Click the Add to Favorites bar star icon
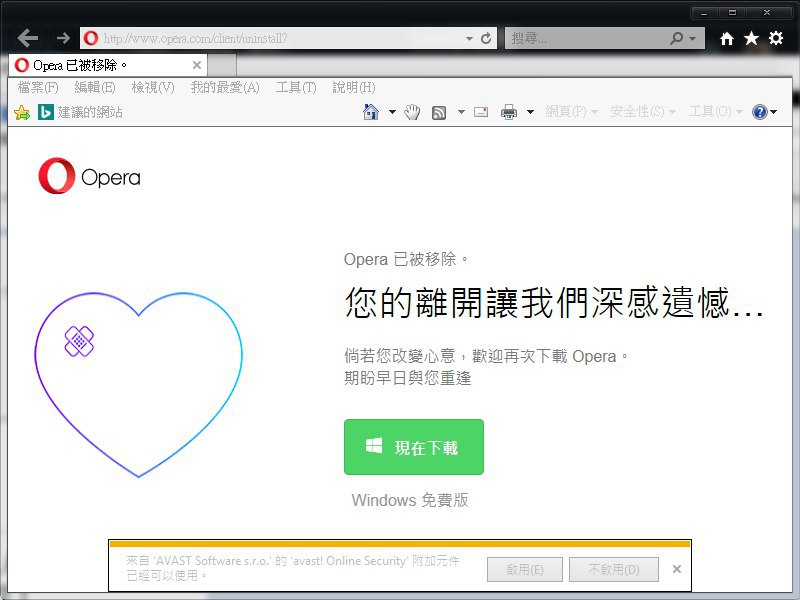Viewport: 800px width, 600px height. pyautogui.click(x=22, y=112)
